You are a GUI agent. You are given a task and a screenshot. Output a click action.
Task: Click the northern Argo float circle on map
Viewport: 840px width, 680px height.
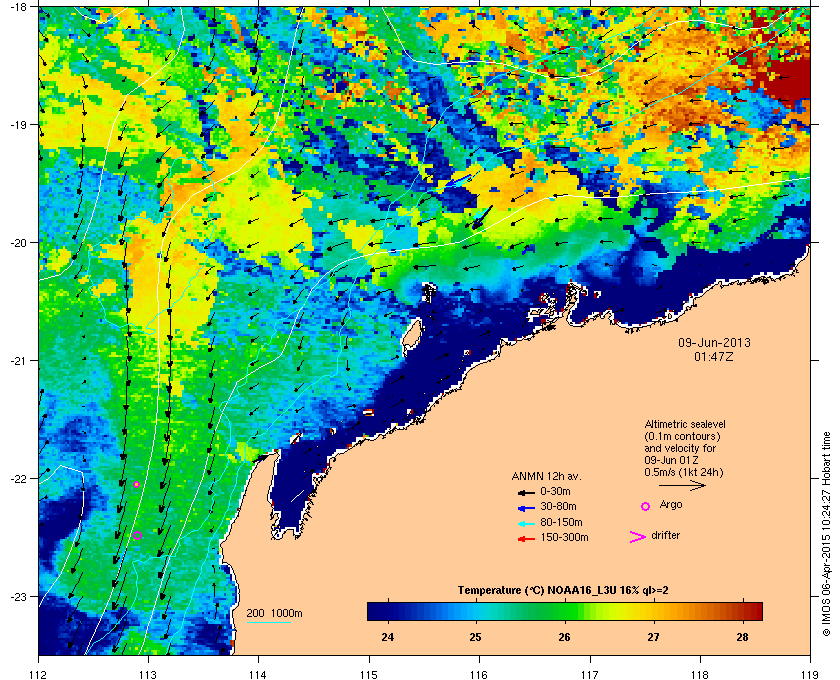tap(136, 484)
